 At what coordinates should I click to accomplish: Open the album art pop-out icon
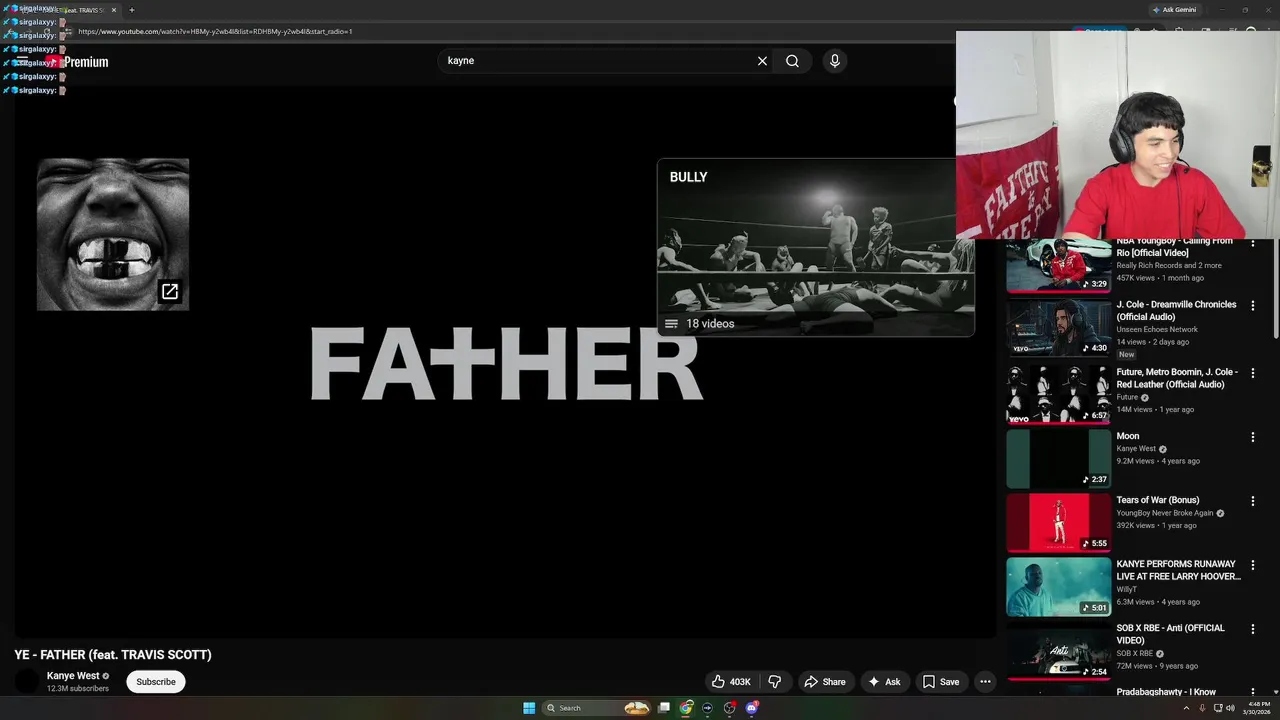tap(170, 292)
